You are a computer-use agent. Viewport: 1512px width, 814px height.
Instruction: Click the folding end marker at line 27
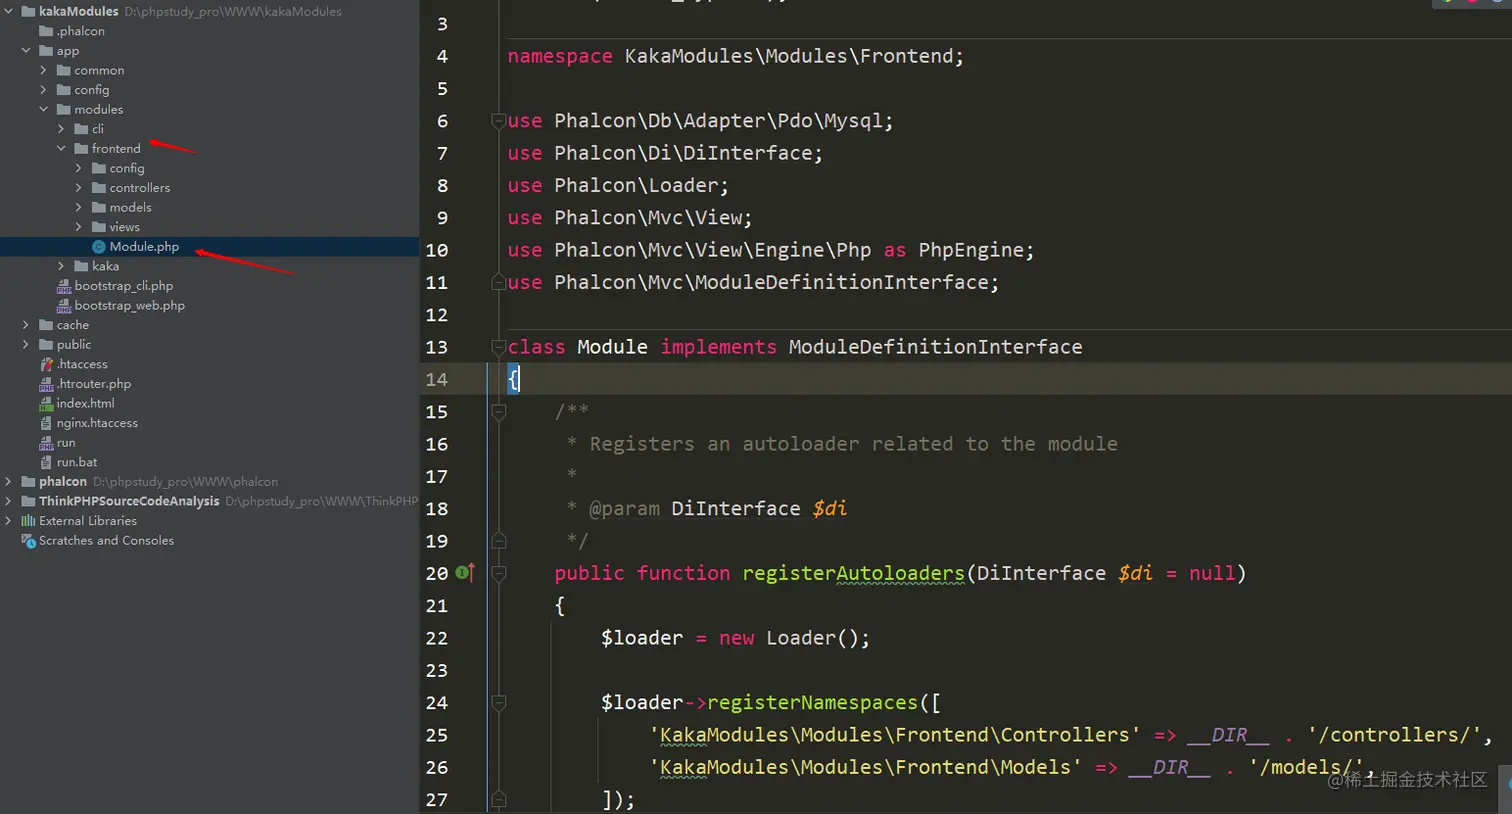pyautogui.click(x=498, y=799)
